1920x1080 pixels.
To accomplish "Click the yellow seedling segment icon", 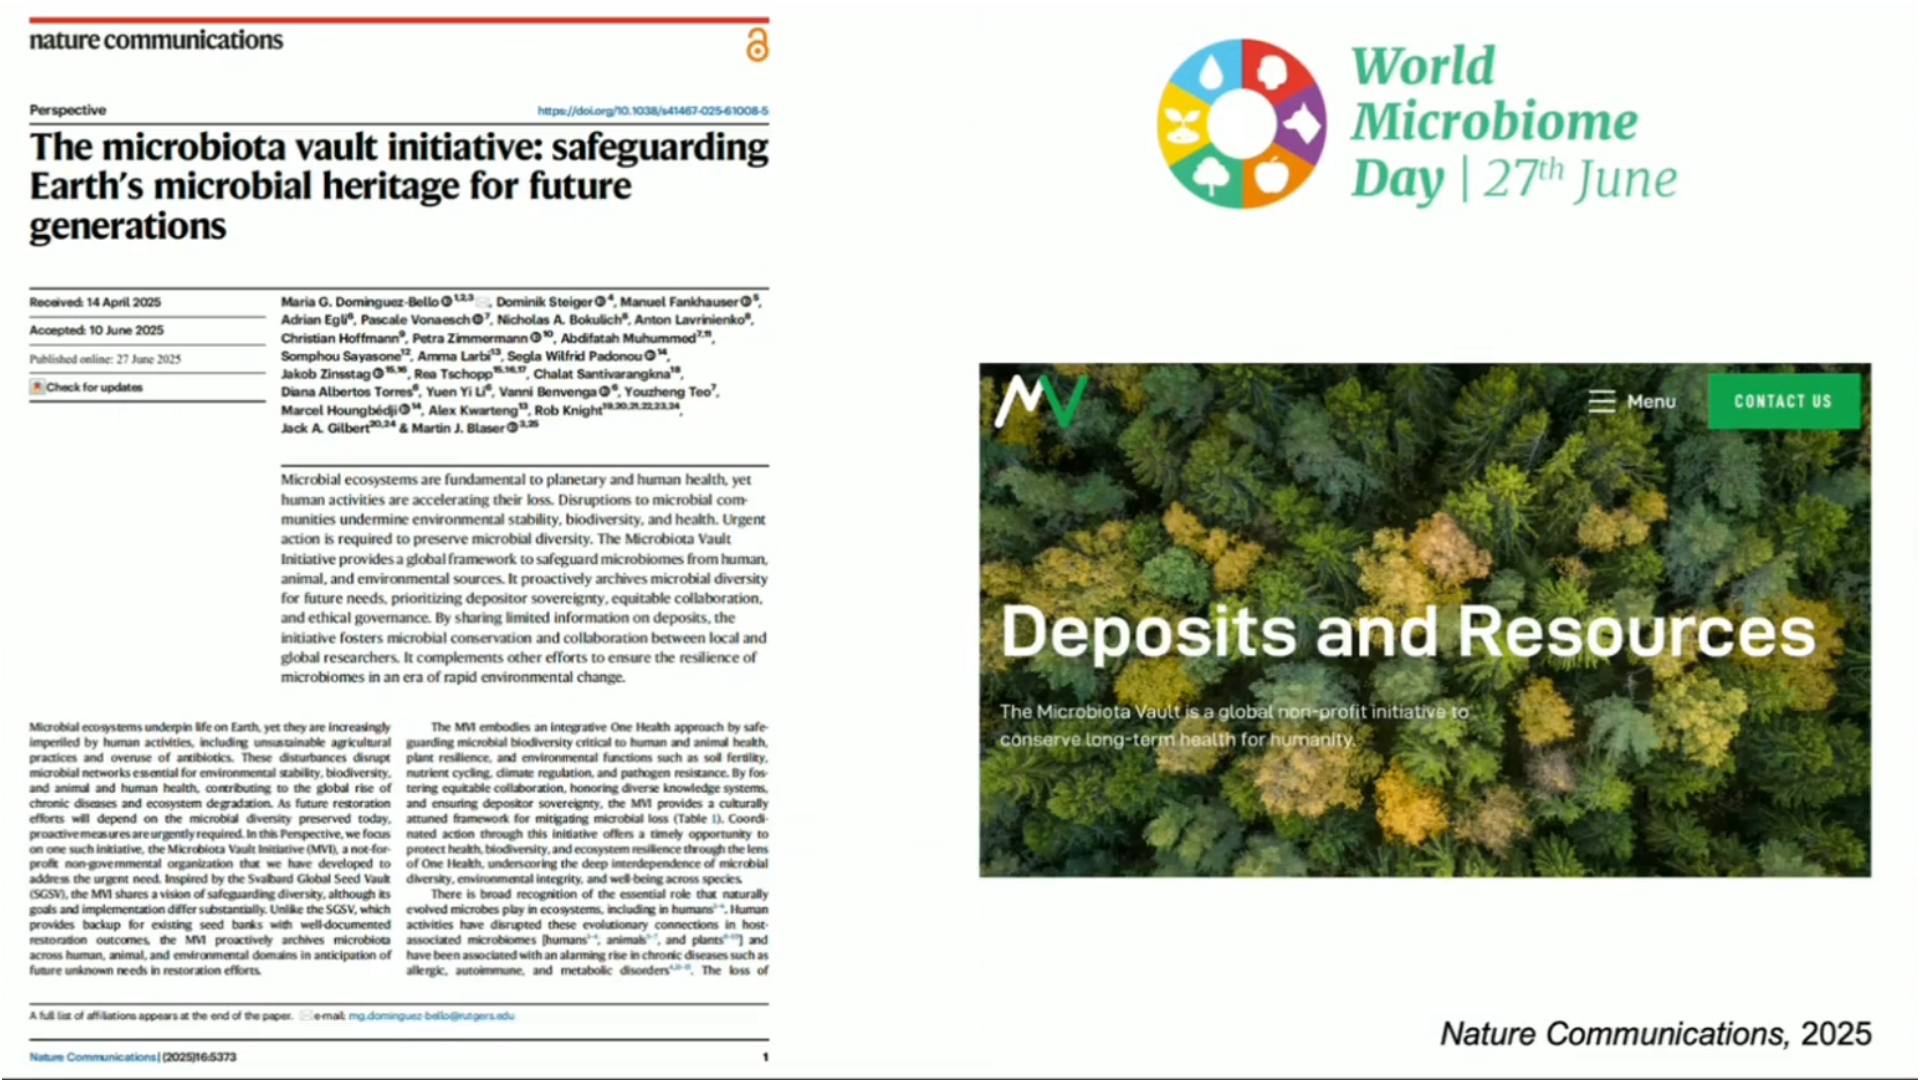I will (x=1181, y=124).
